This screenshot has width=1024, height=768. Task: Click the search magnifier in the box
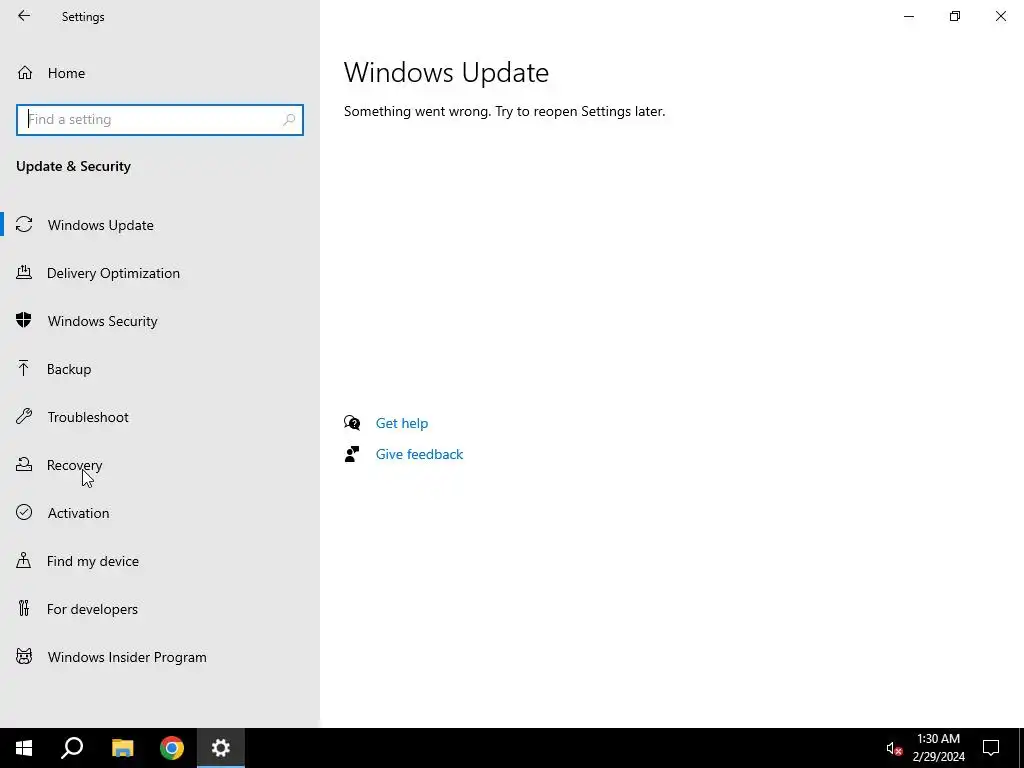point(289,120)
